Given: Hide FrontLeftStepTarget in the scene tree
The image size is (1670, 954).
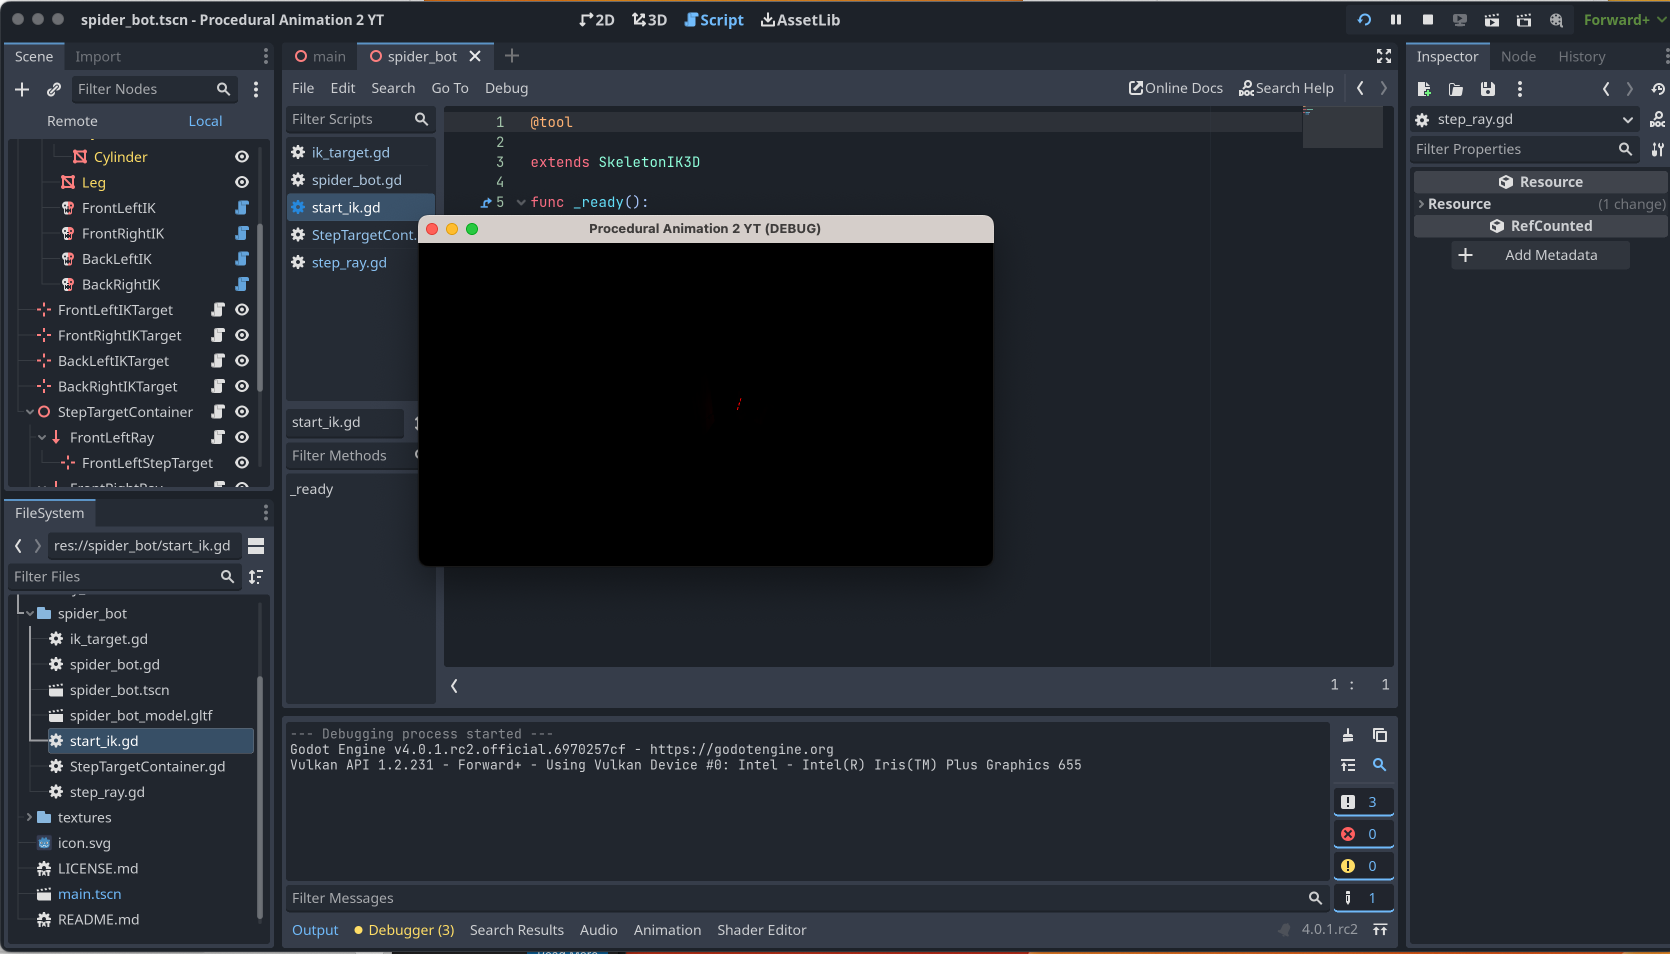Looking at the screenshot, I should tap(241, 463).
